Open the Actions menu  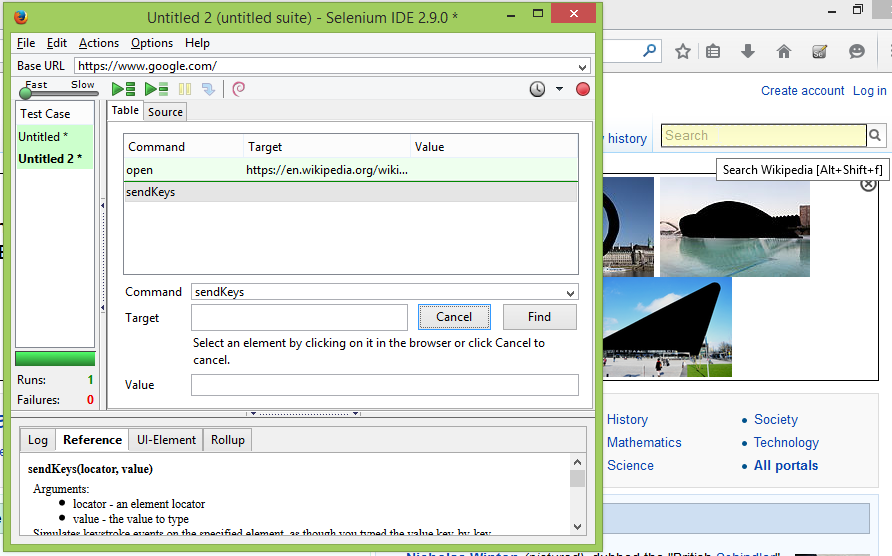98,43
